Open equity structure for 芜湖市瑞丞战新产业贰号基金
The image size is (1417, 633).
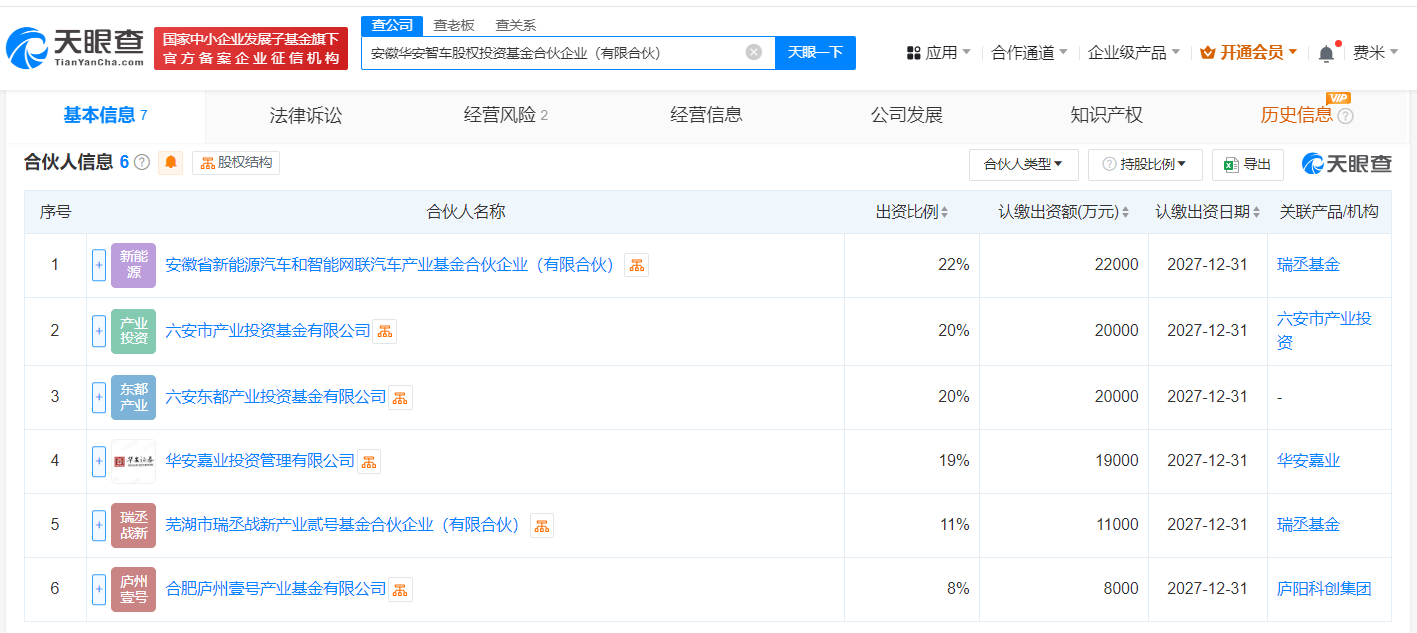542,525
